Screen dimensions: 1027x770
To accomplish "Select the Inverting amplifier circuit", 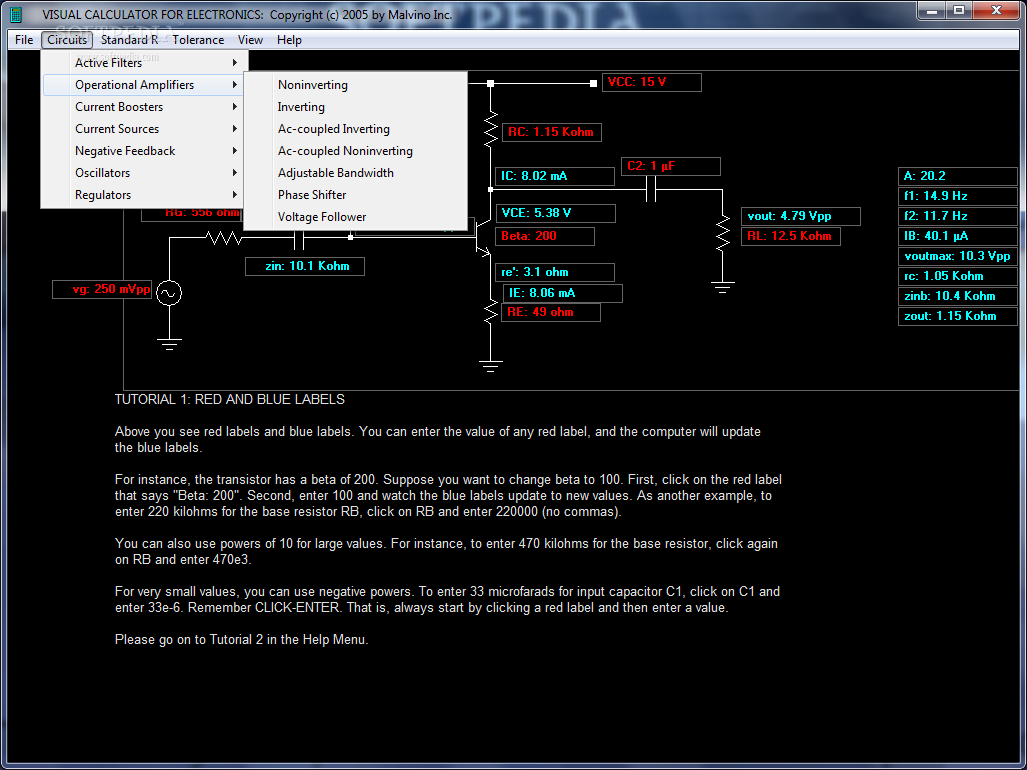I will pos(356,107).
